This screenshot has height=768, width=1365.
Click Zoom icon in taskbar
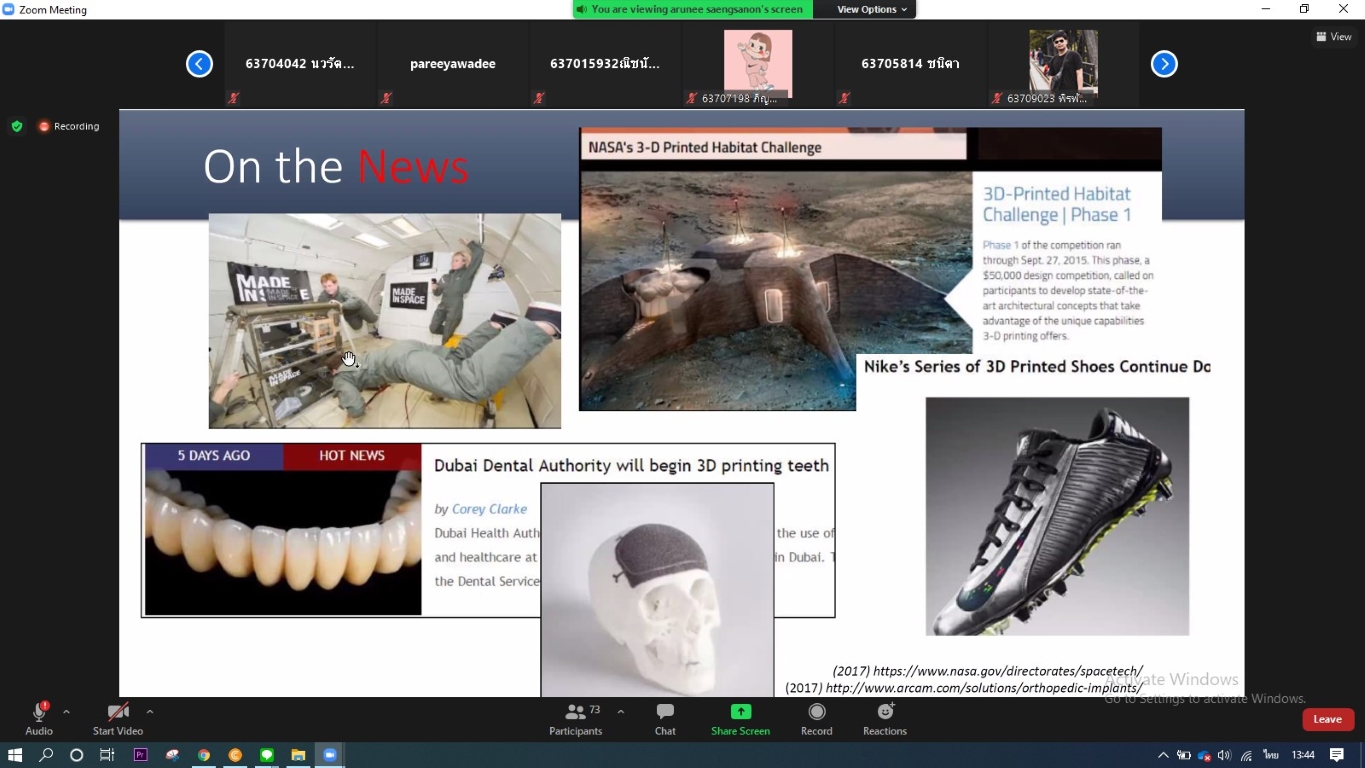[x=330, y=755]
